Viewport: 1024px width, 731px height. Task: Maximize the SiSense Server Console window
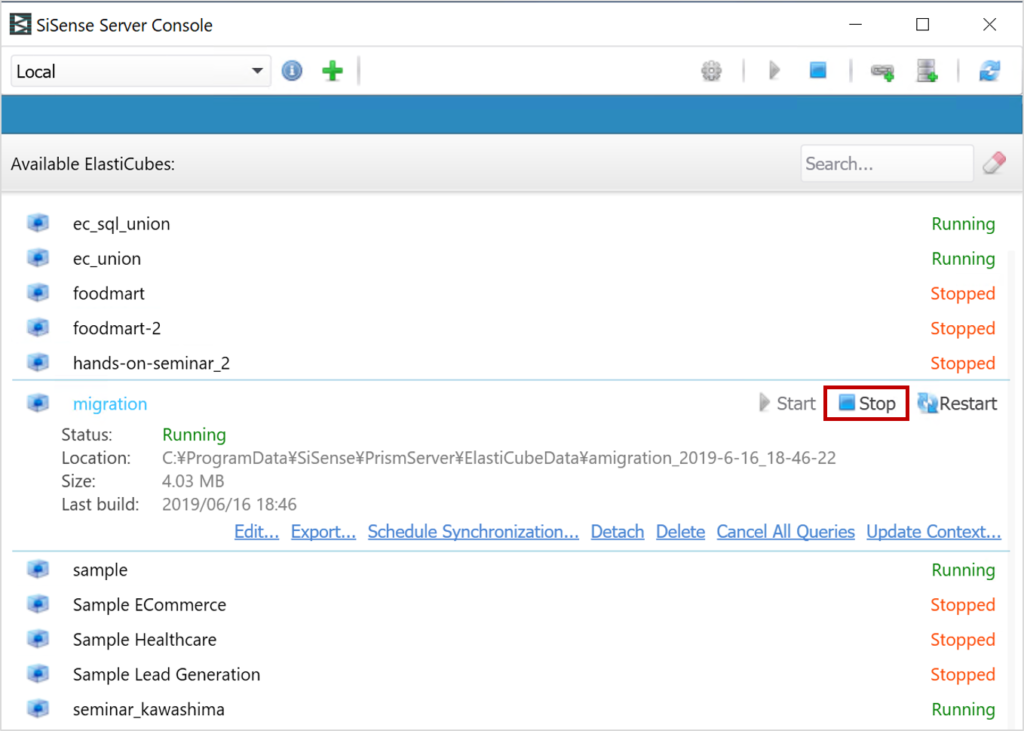(x=922, y=25)
